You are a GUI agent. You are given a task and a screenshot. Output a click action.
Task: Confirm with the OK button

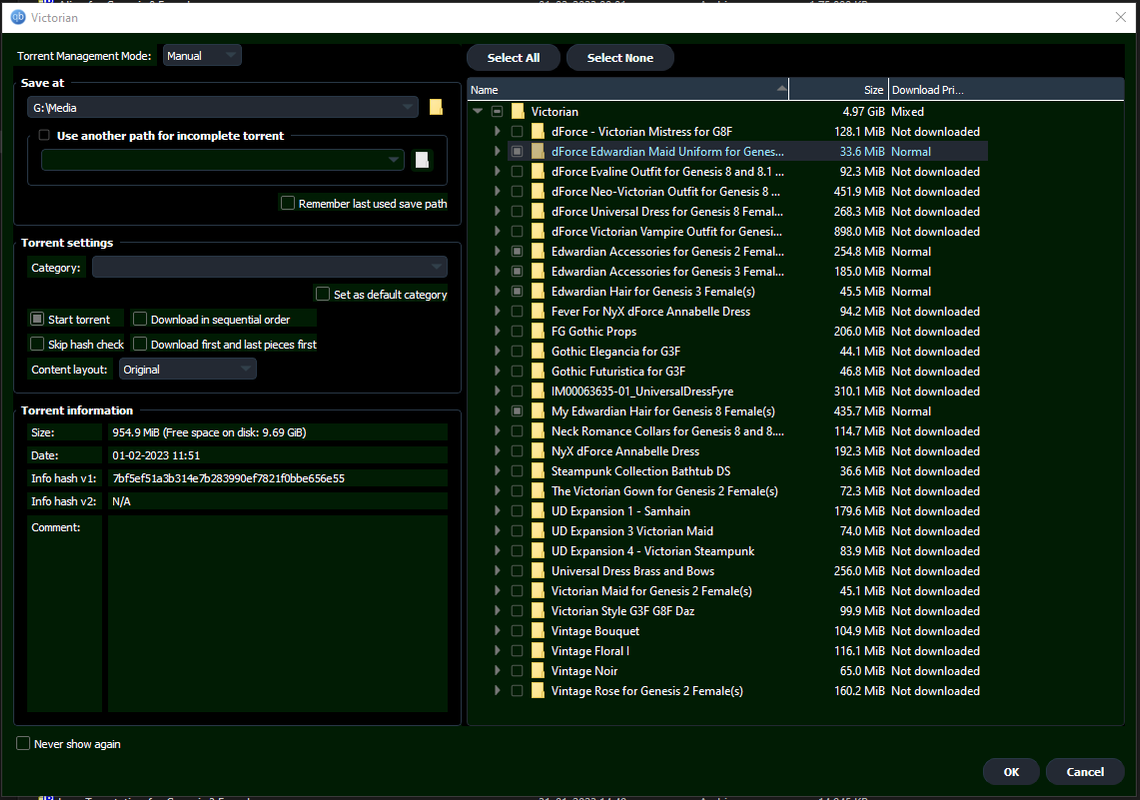[x=1011, y=772]
